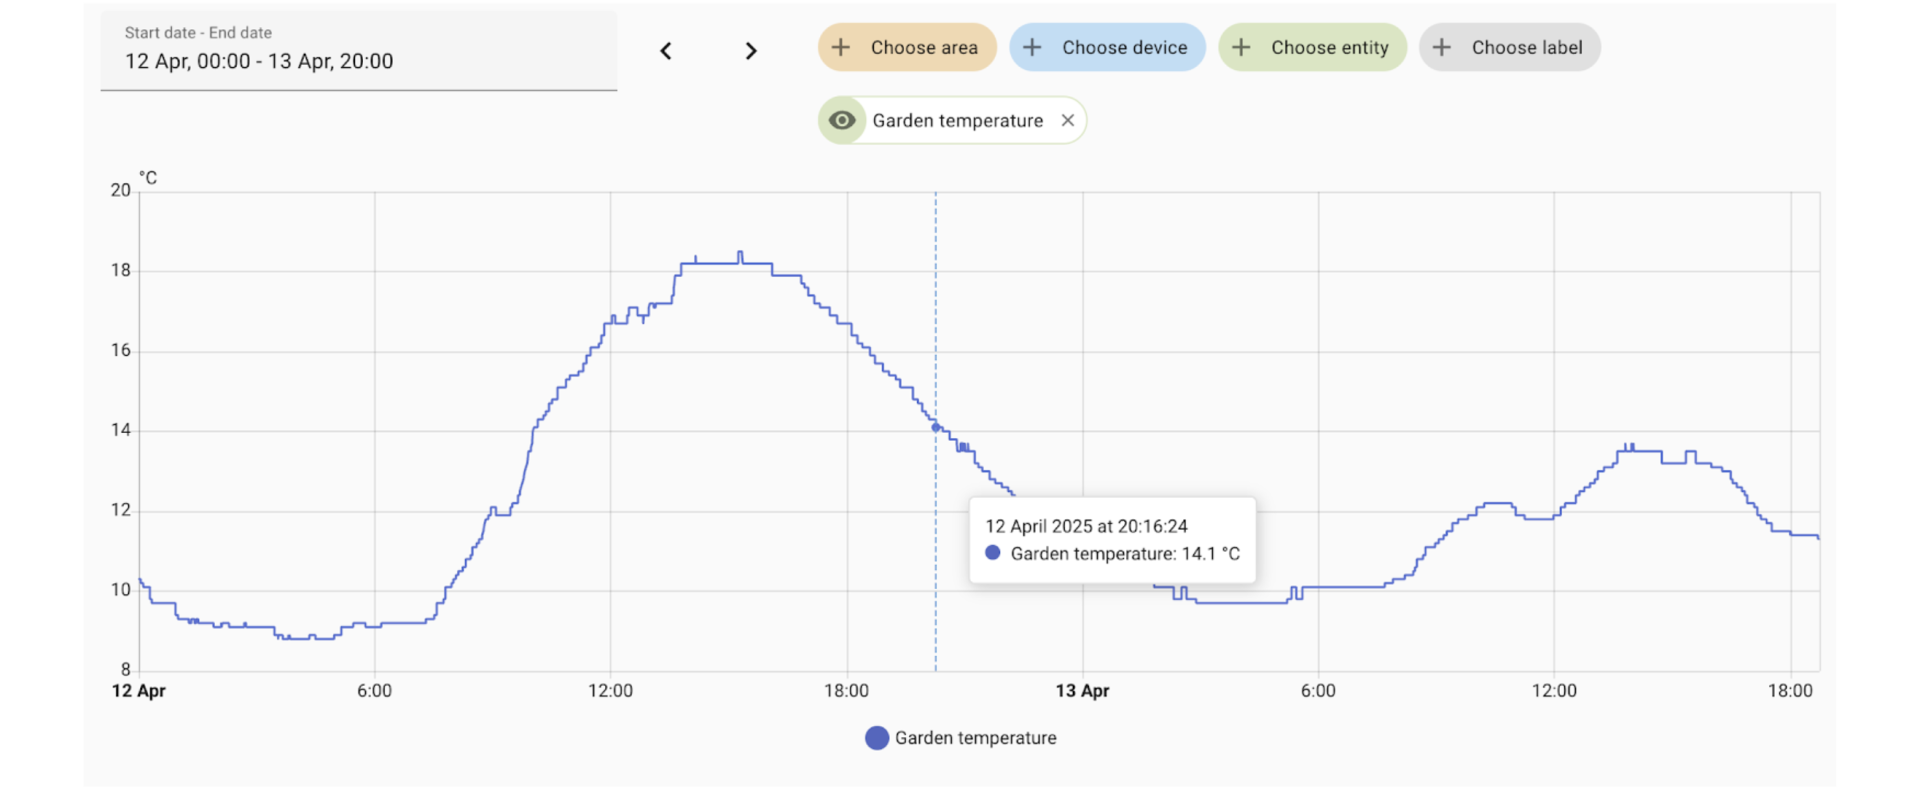Toggle Garden temperature series via legend text
This screenshot has width=1920, height=796.
(975, 738)
